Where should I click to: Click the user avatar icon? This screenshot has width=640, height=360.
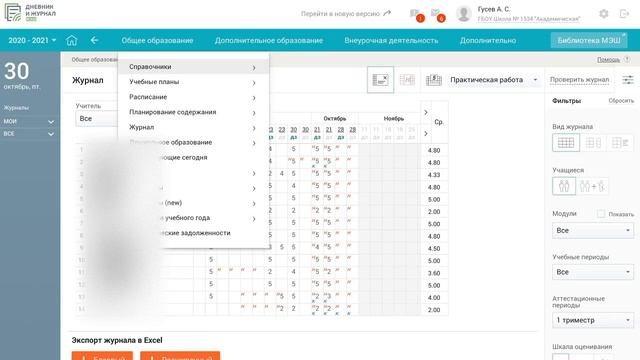coord(464,14)
